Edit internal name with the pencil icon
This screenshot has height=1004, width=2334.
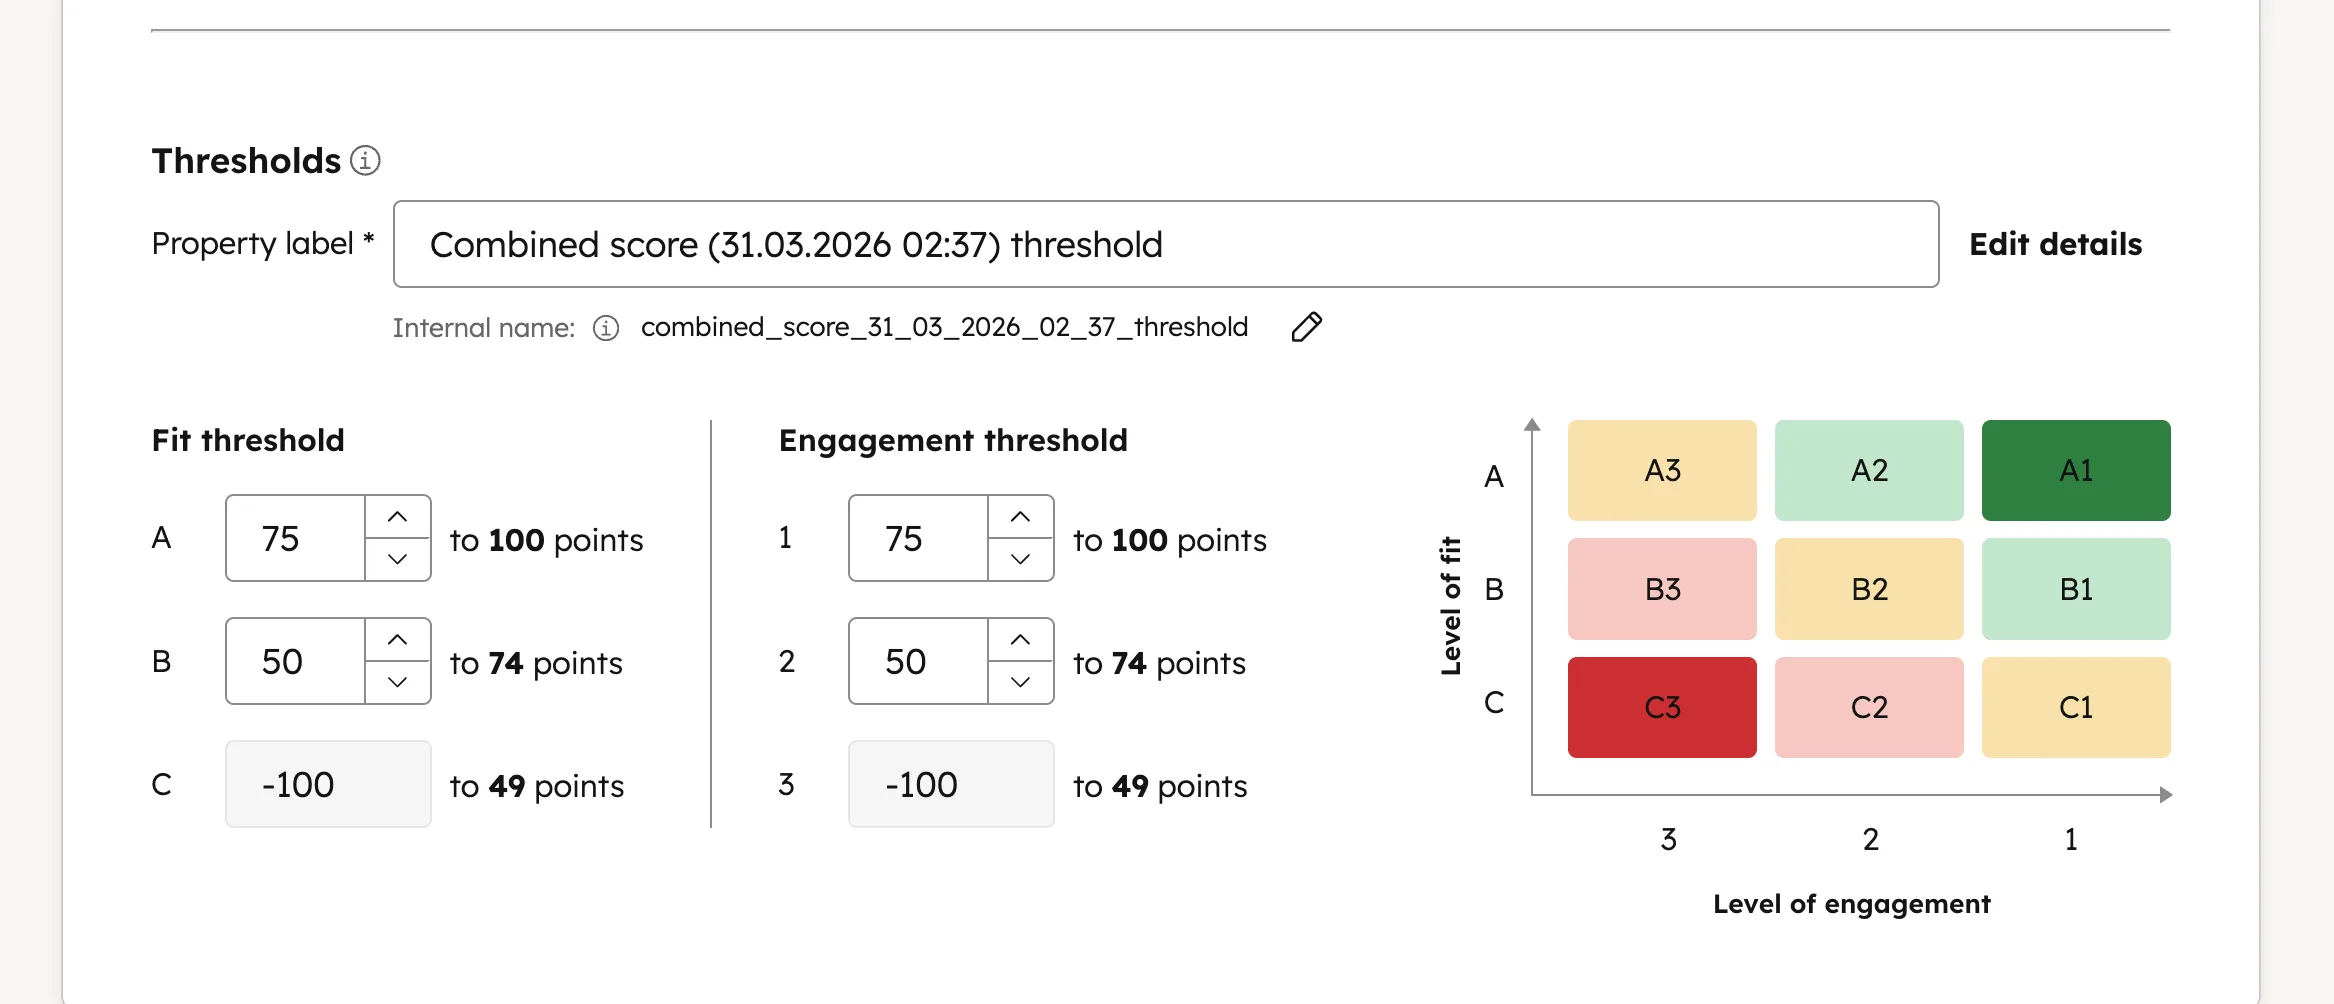tap(1306, 327)
